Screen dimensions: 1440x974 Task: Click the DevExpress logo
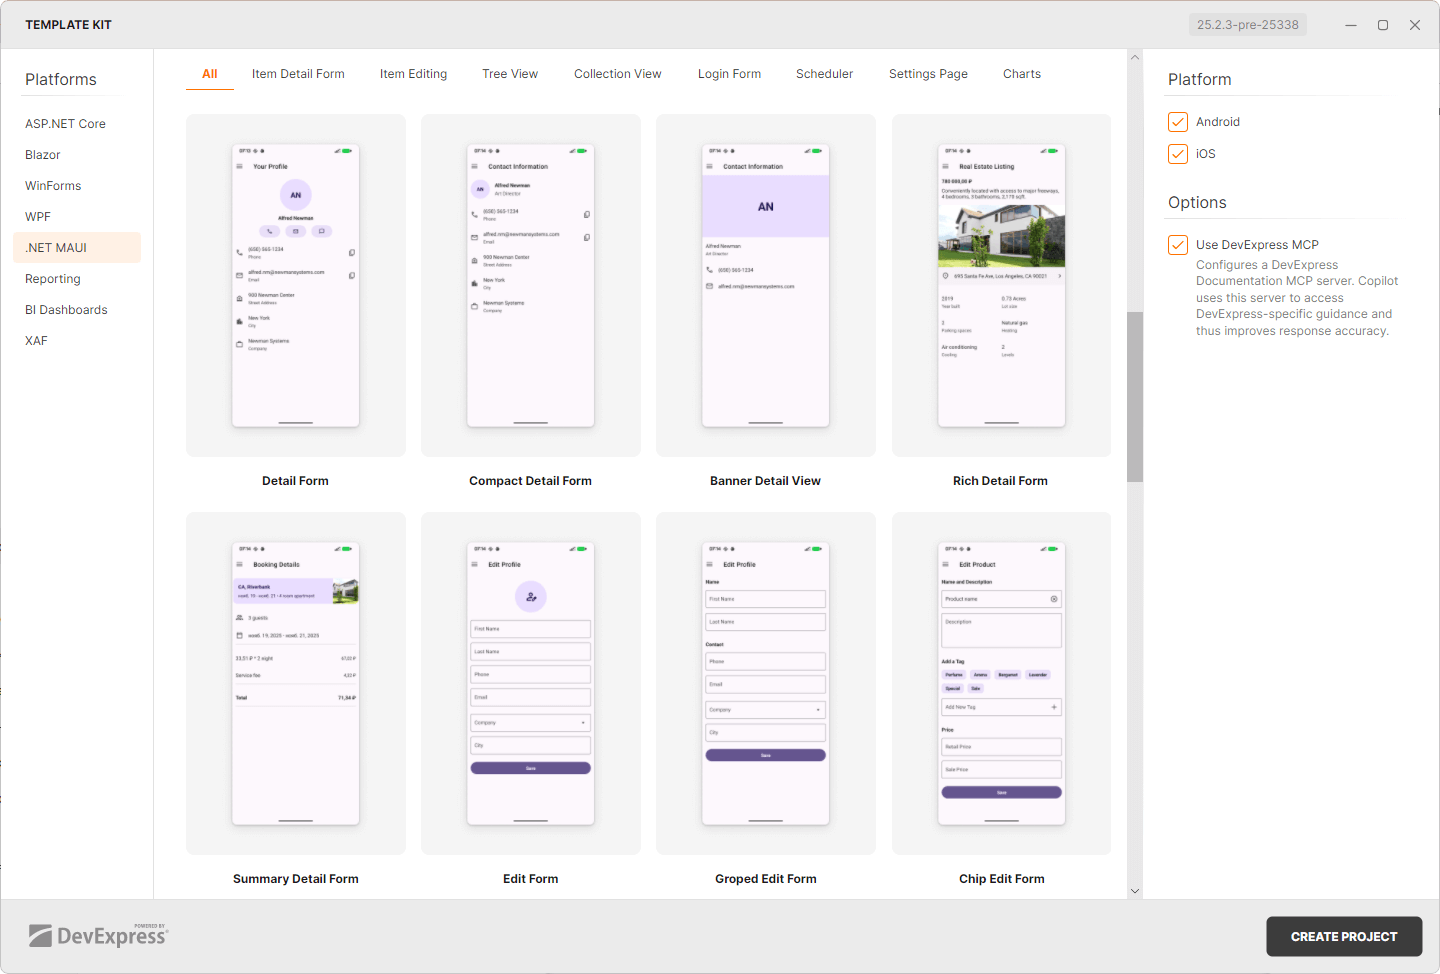coord(97,934)
